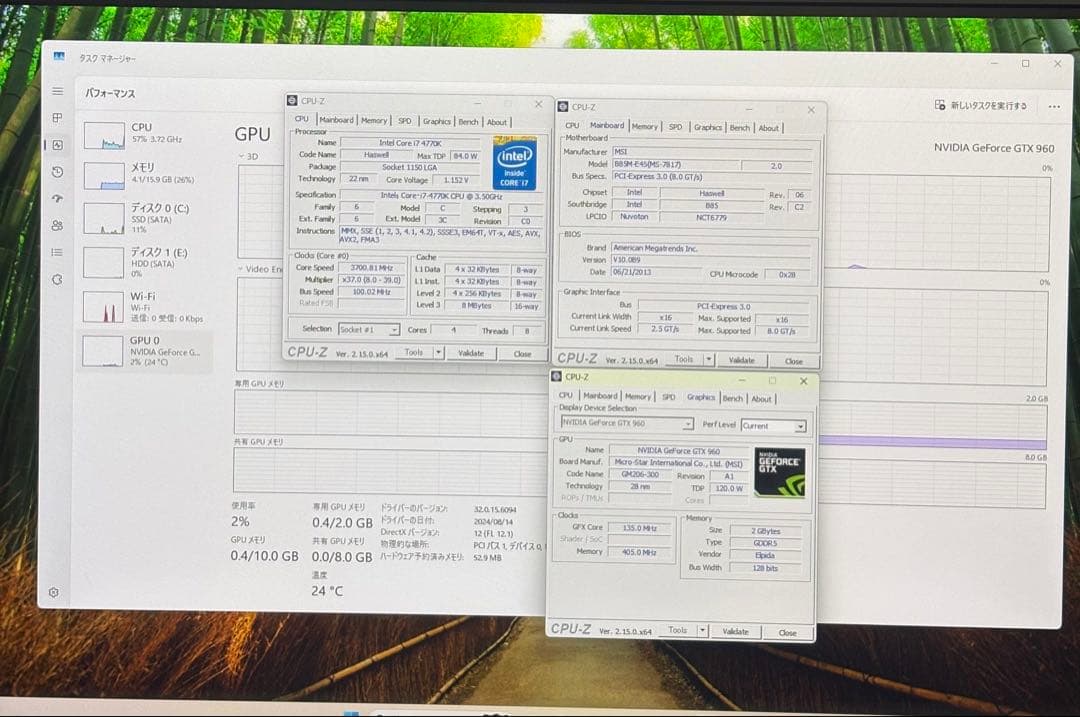Image resolution: width=1080 pixels, height=717 pixels.
Task: Open Task Manager settings gear
Action: (x=54, y=592)
